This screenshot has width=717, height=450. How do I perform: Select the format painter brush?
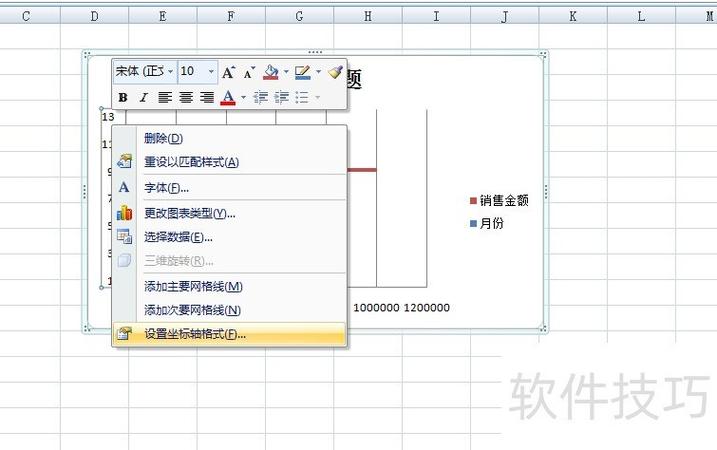(336, 72)
